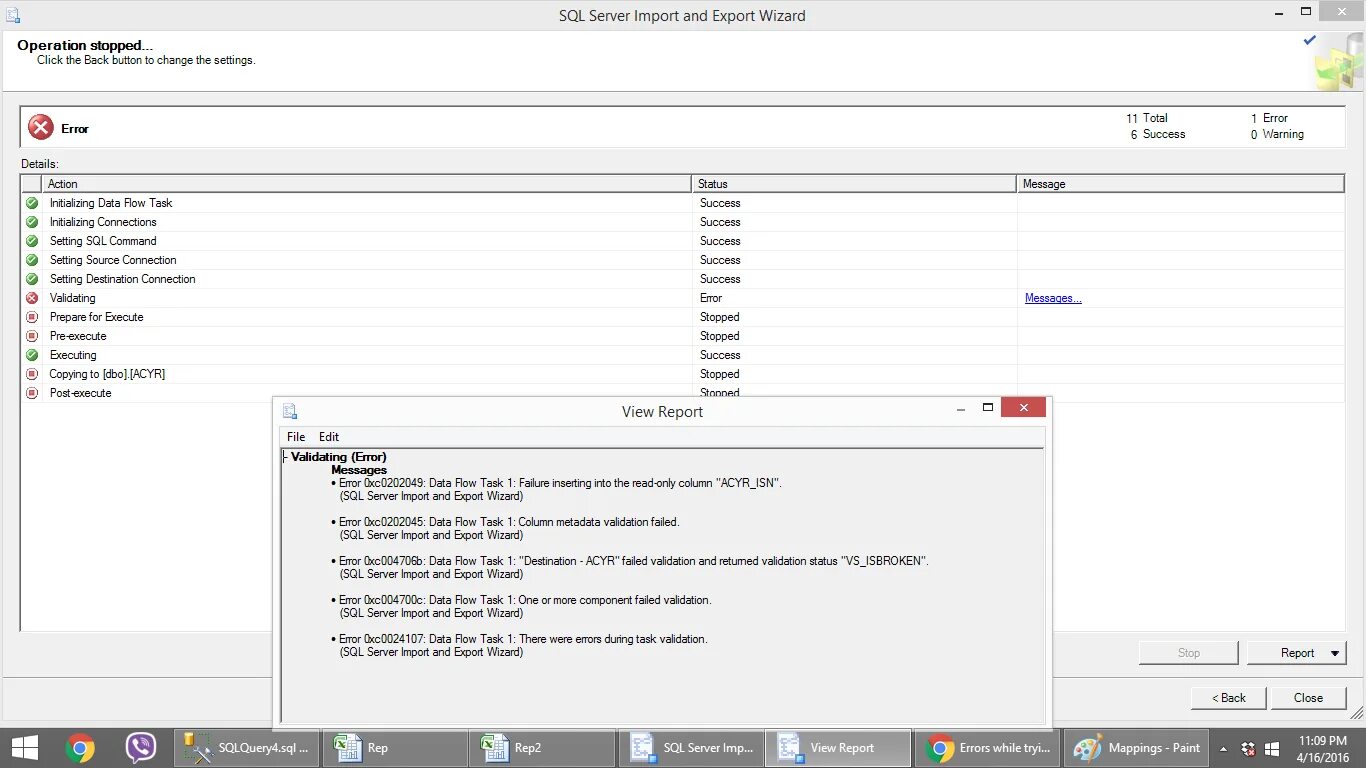Click the "< Back" button
The height and width of the screenshot is (768, 1366).
pos(1227,697)
